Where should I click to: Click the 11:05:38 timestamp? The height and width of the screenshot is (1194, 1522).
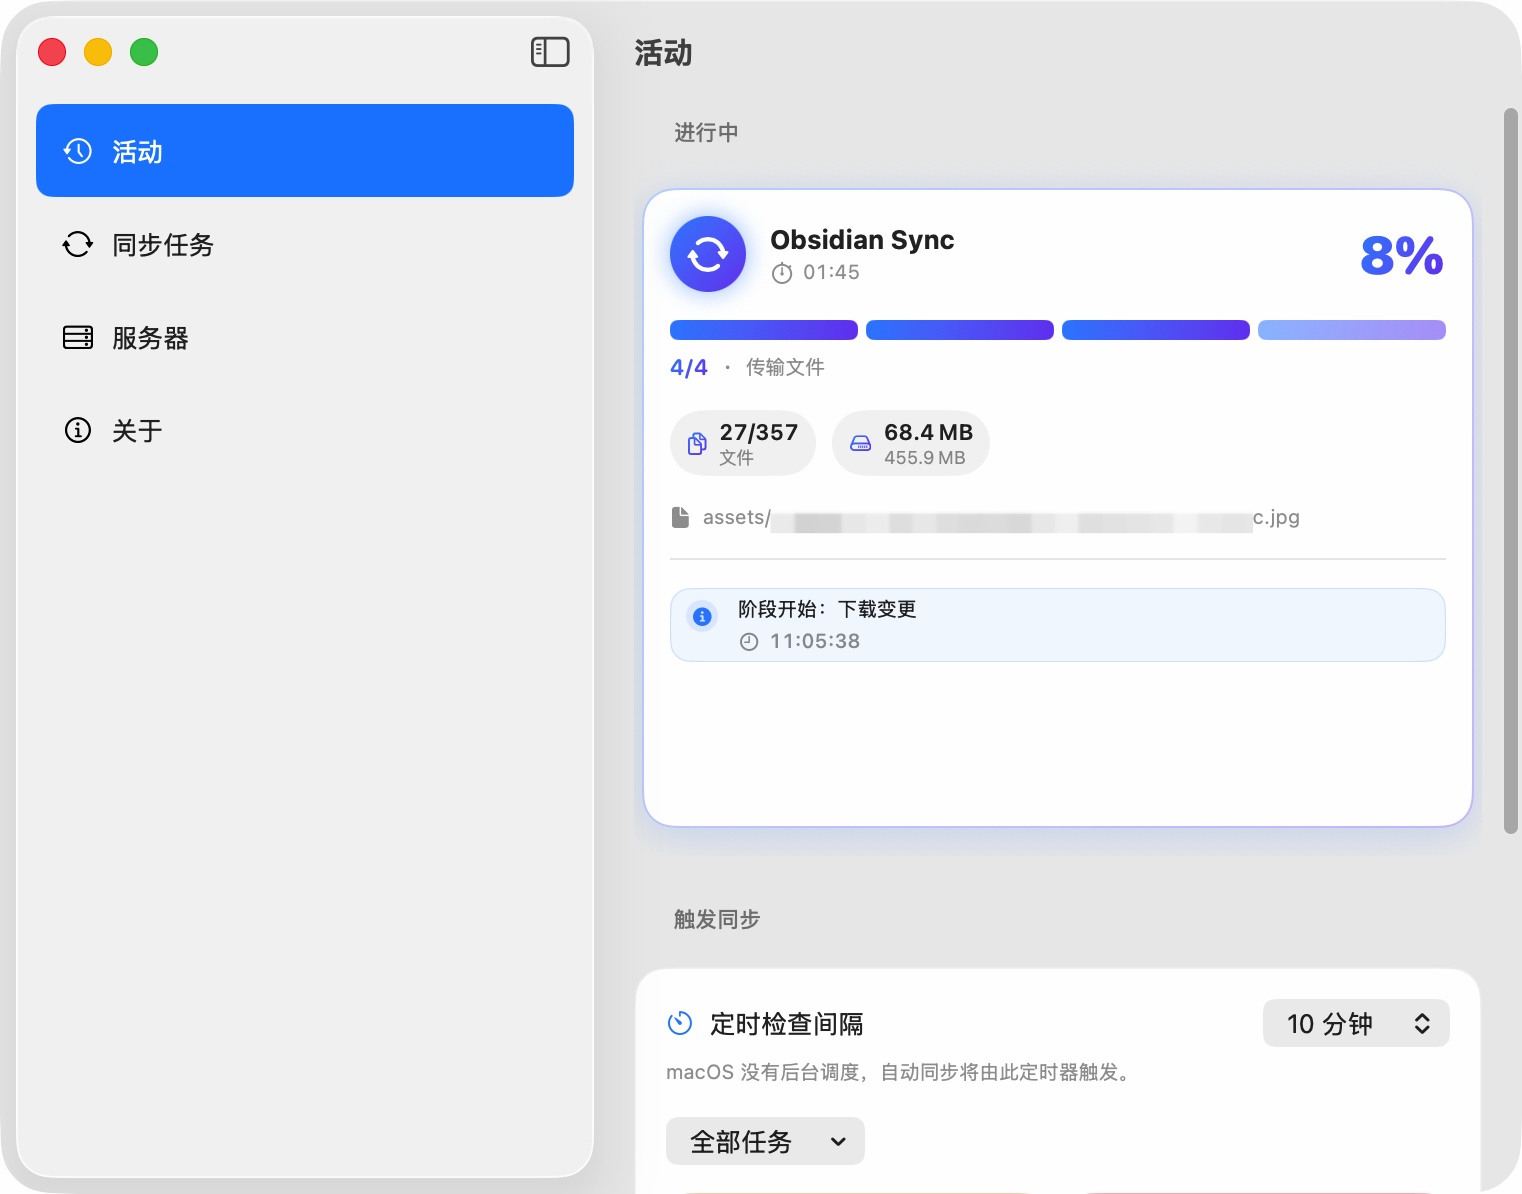pyautogui.click(x=815, y=641)
